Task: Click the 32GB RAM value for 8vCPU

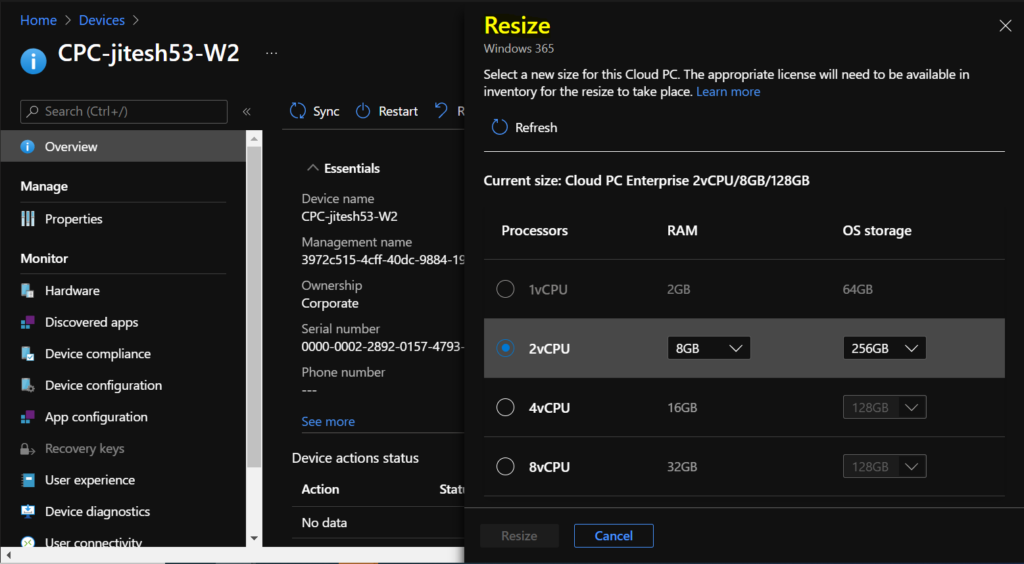Action: click(x=682, y=467)
